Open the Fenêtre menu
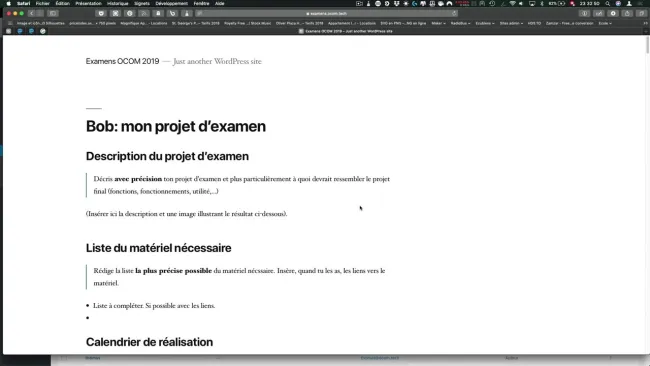This screenshot has height=366, width=650. pyautogui.click(x=201, y=3)
